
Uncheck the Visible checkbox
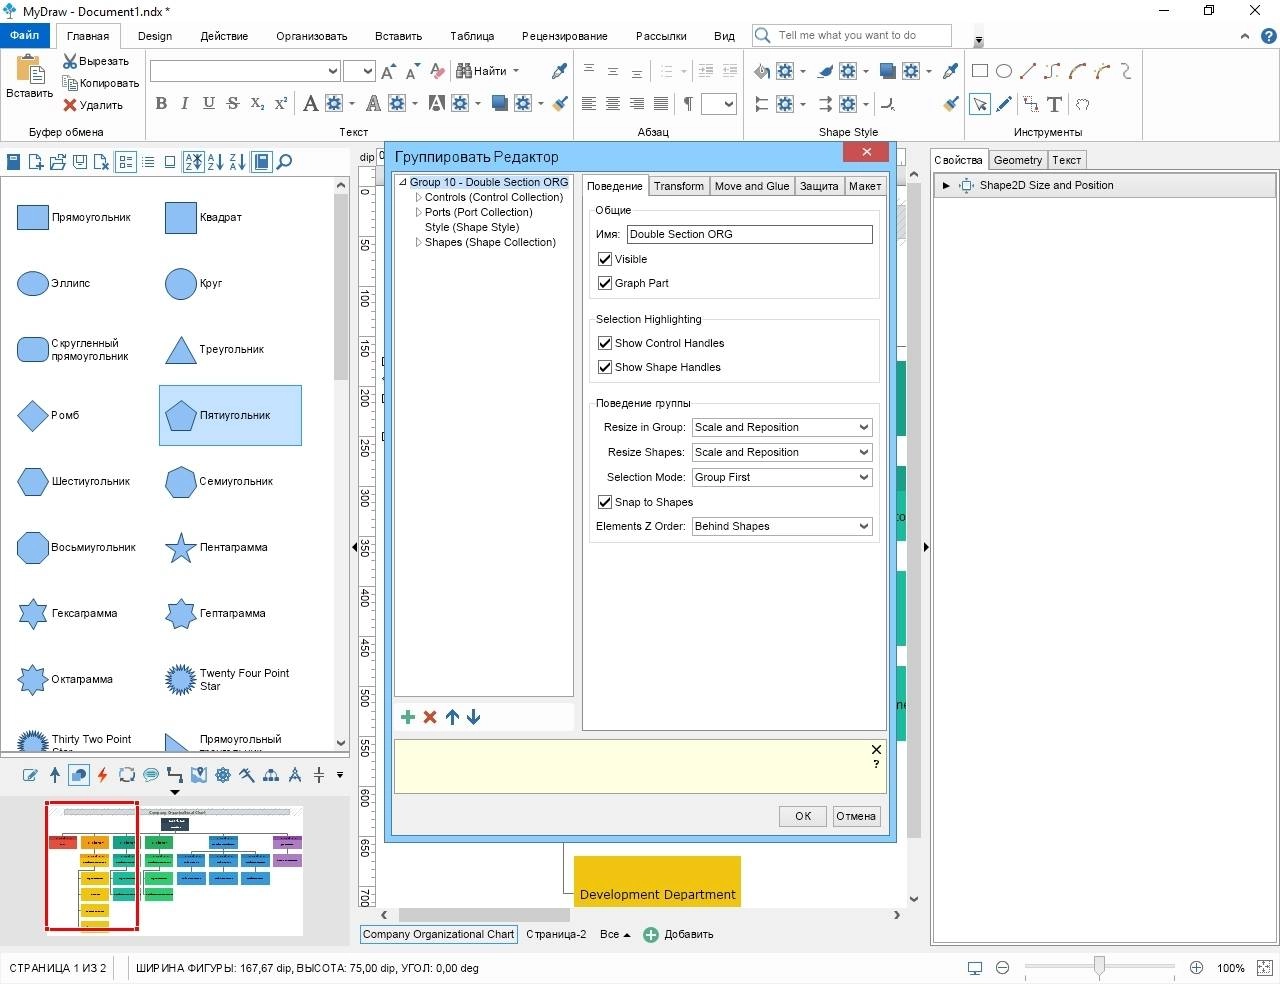coord(605,259)
